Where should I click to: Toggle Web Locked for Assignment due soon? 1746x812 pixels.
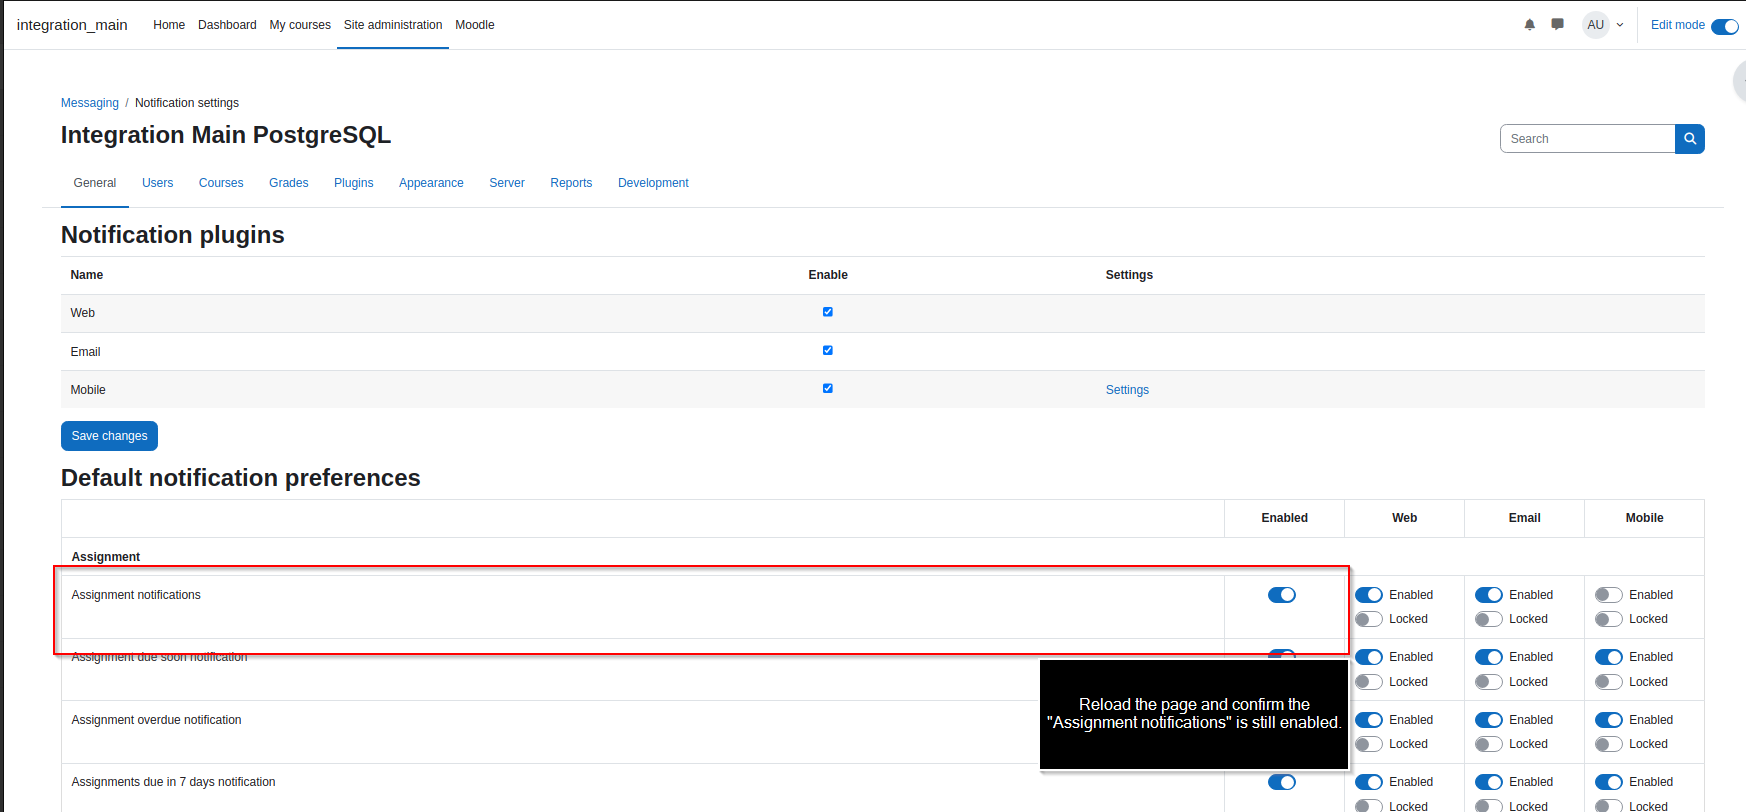point(1368,682)
